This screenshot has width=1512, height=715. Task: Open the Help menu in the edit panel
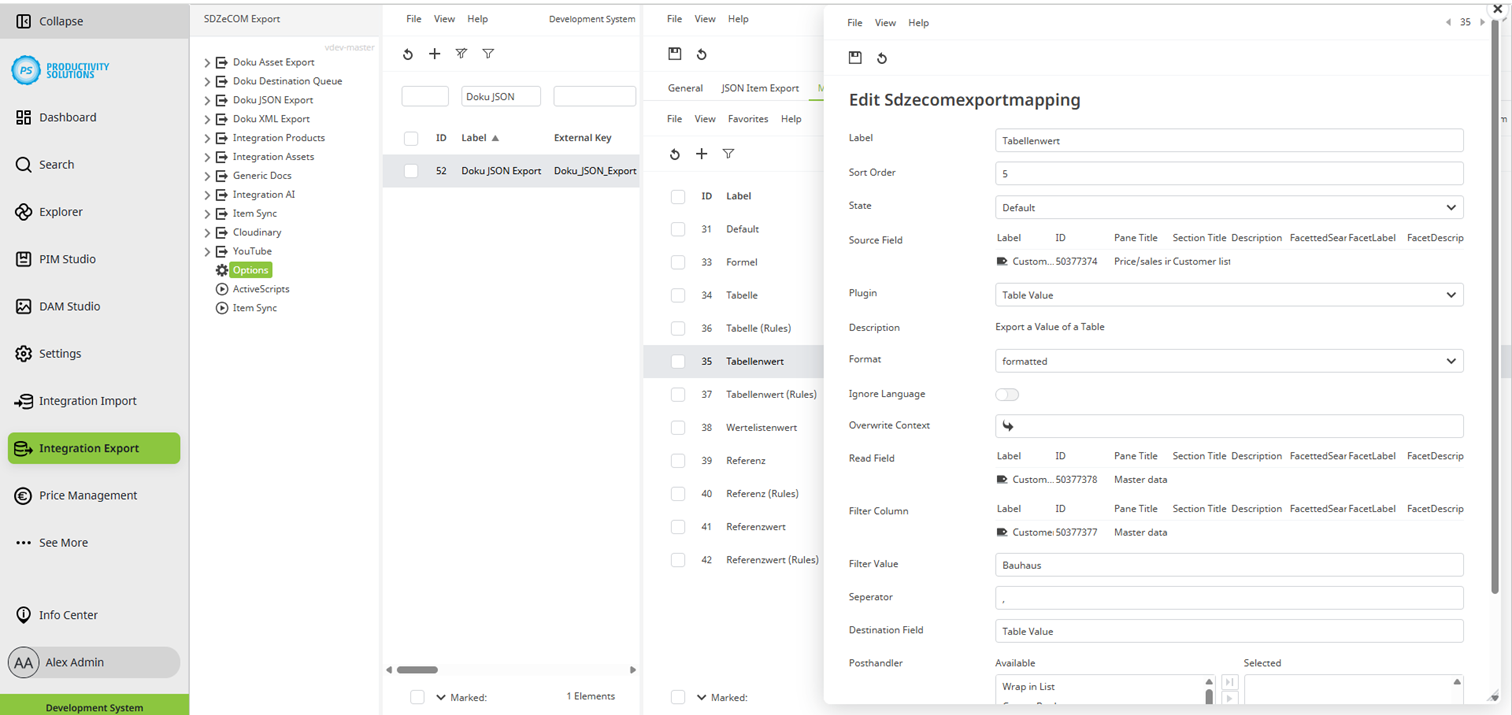click(x=918, y=22)
